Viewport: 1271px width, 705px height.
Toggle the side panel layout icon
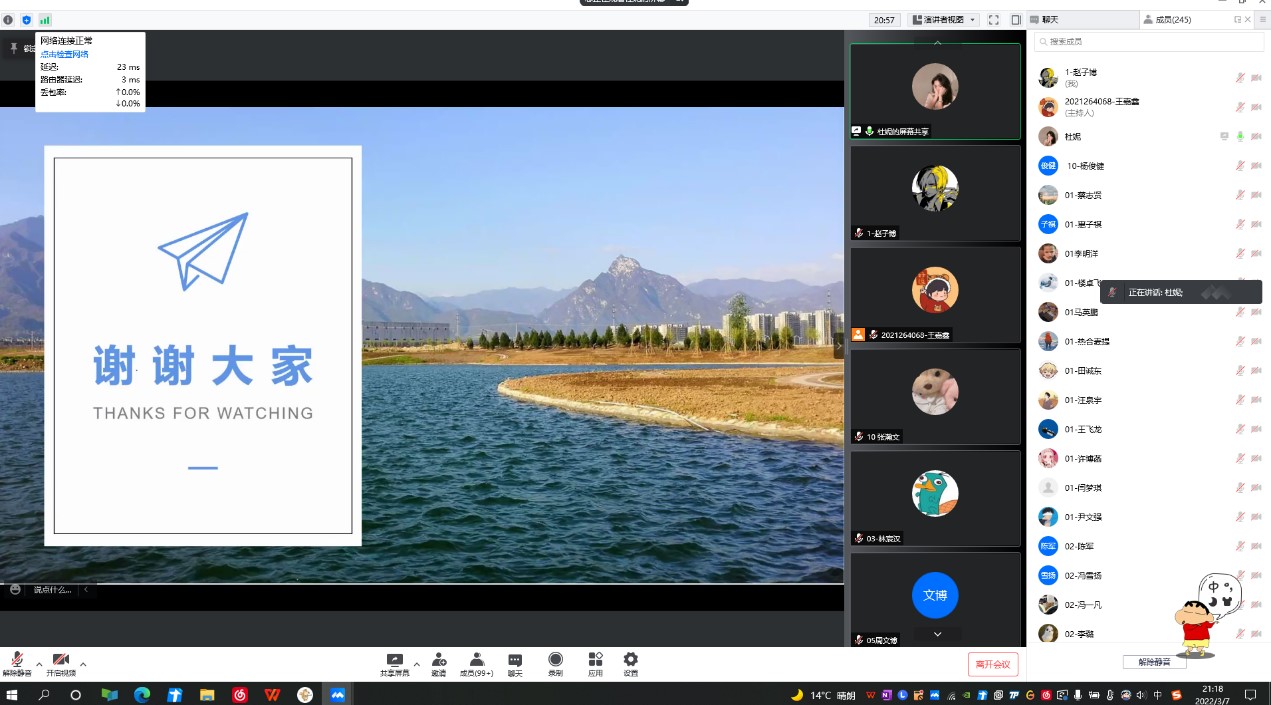click(1016, 20)
